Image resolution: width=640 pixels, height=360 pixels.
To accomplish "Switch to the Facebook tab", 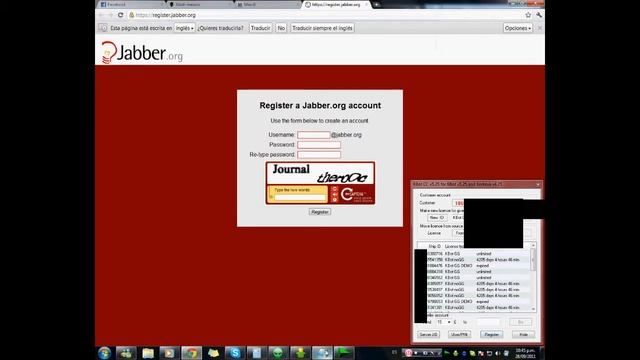I will [x=131, y=4].
